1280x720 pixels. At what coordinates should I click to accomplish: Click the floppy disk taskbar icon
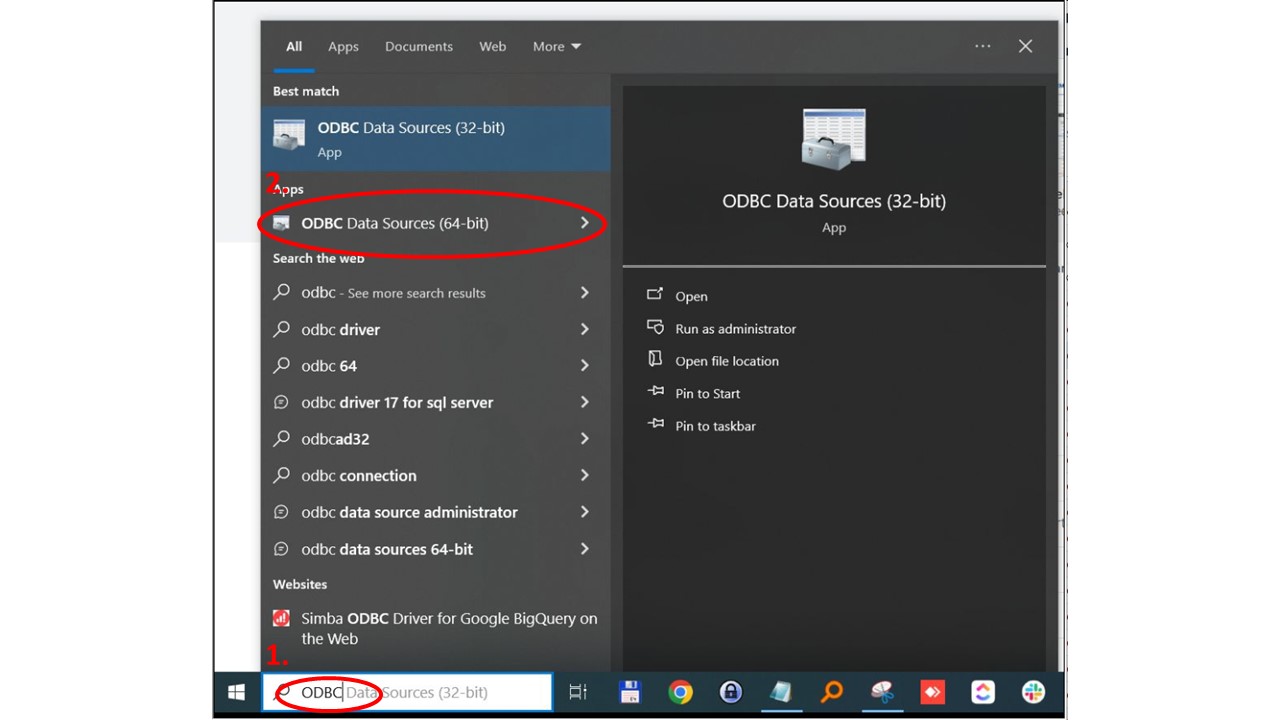630,692
